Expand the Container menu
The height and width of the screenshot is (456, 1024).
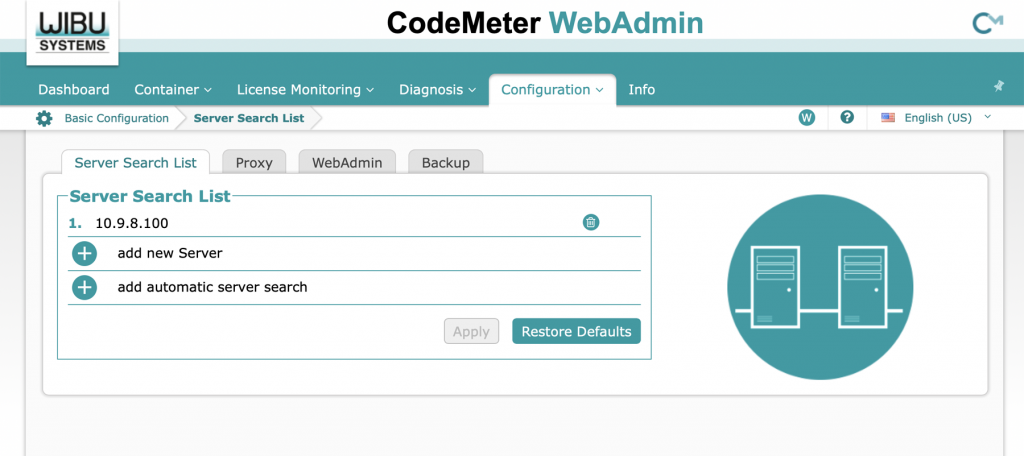tap(173, 90)
